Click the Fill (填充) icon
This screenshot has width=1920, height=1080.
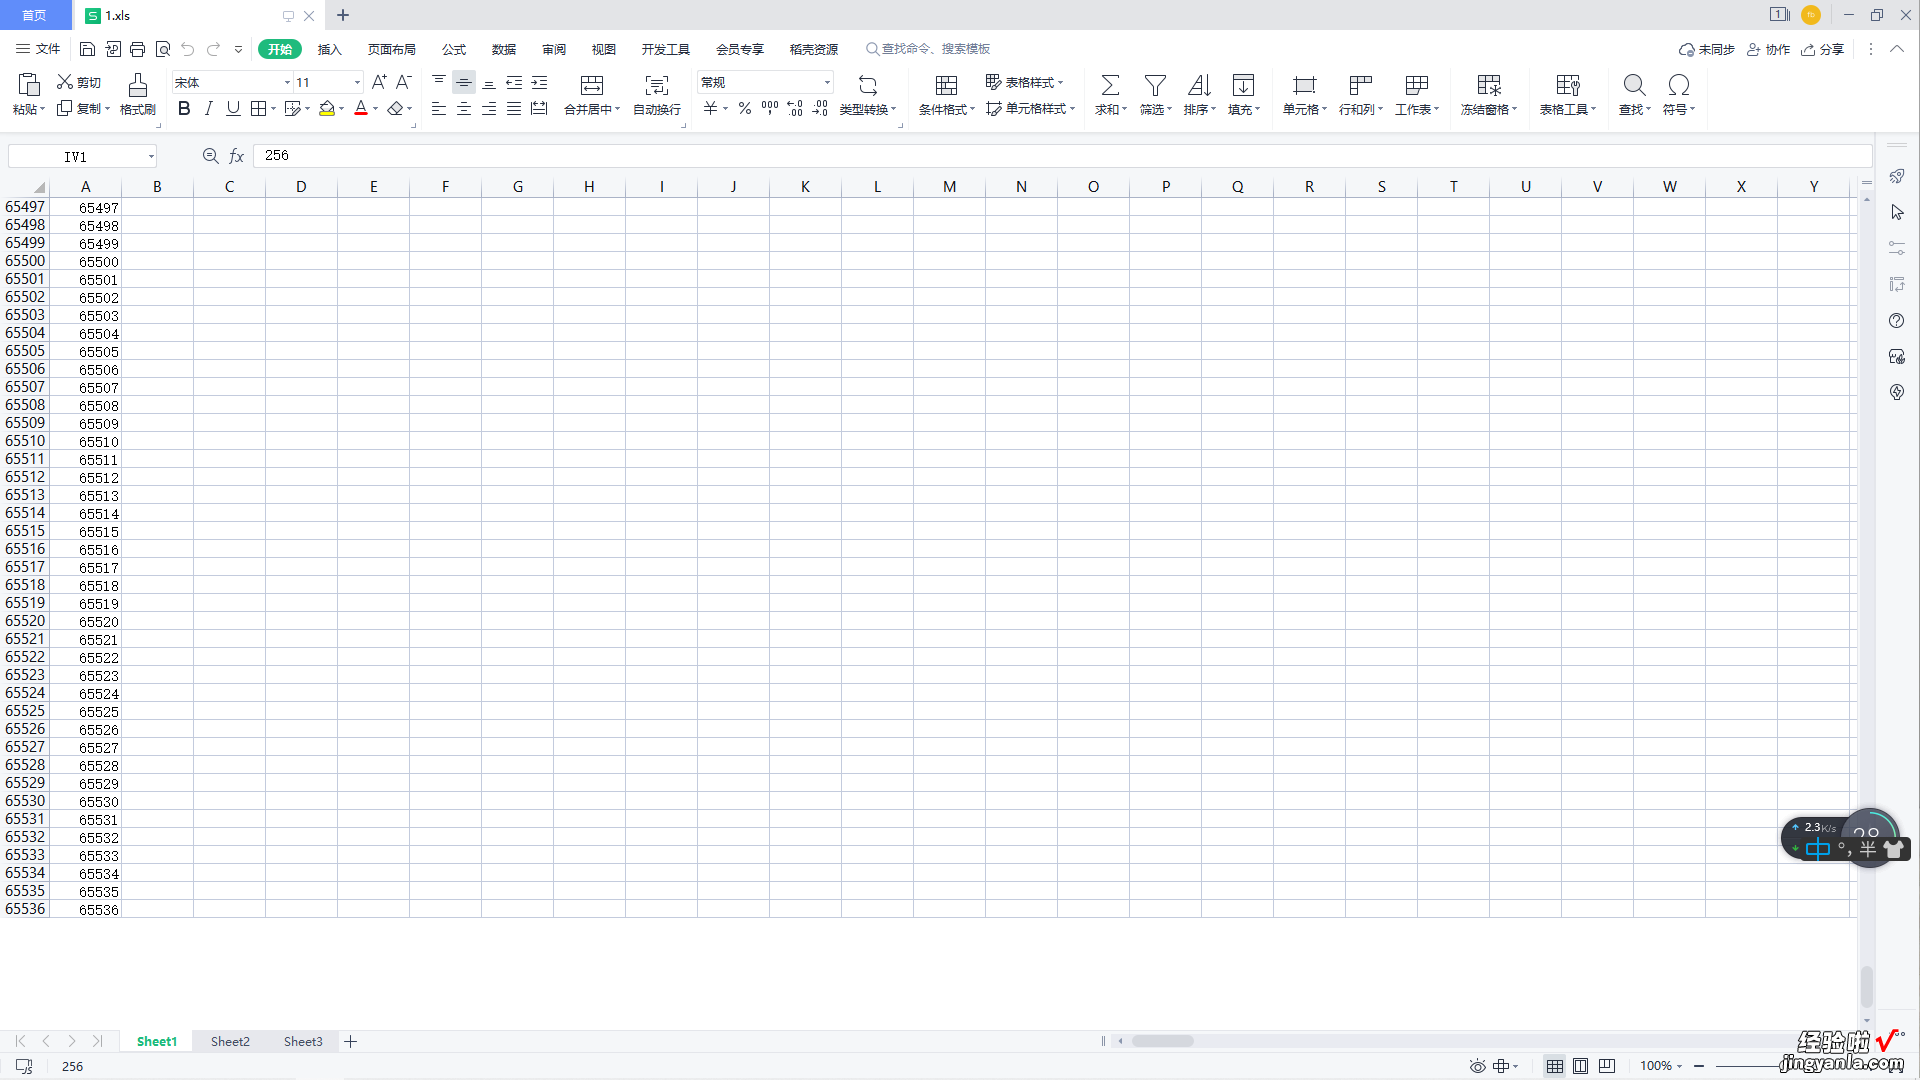(x=1243, y=85)
